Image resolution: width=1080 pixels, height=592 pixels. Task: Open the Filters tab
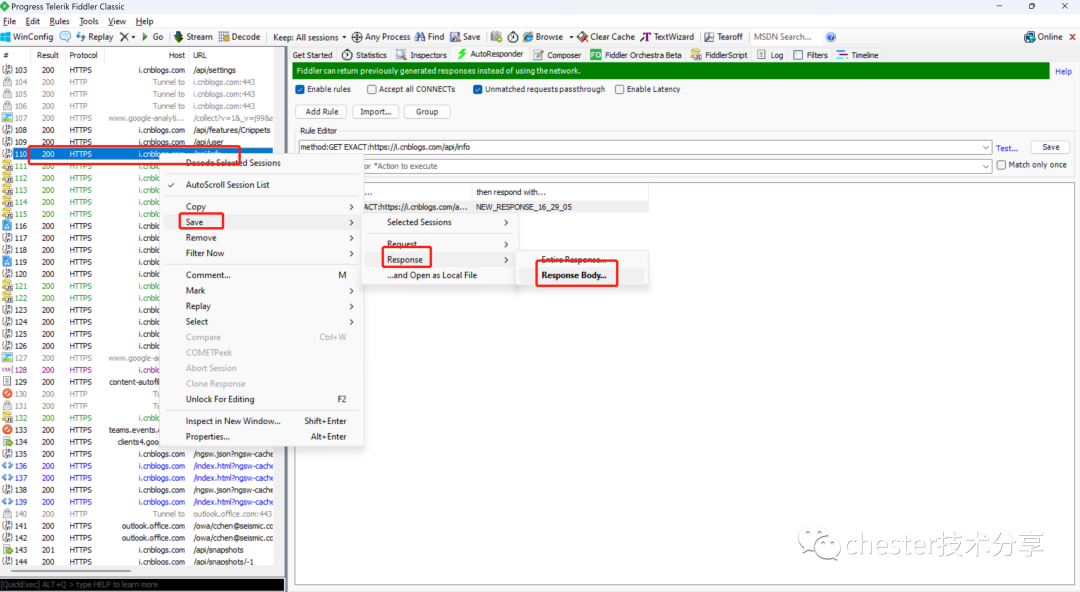pos(811,55)
